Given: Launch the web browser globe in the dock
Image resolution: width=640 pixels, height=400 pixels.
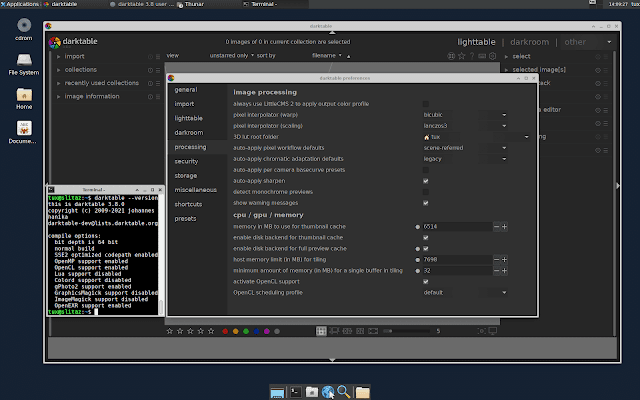Looking at the screenshot, I should pyautogui.click(x=328, y=392).
